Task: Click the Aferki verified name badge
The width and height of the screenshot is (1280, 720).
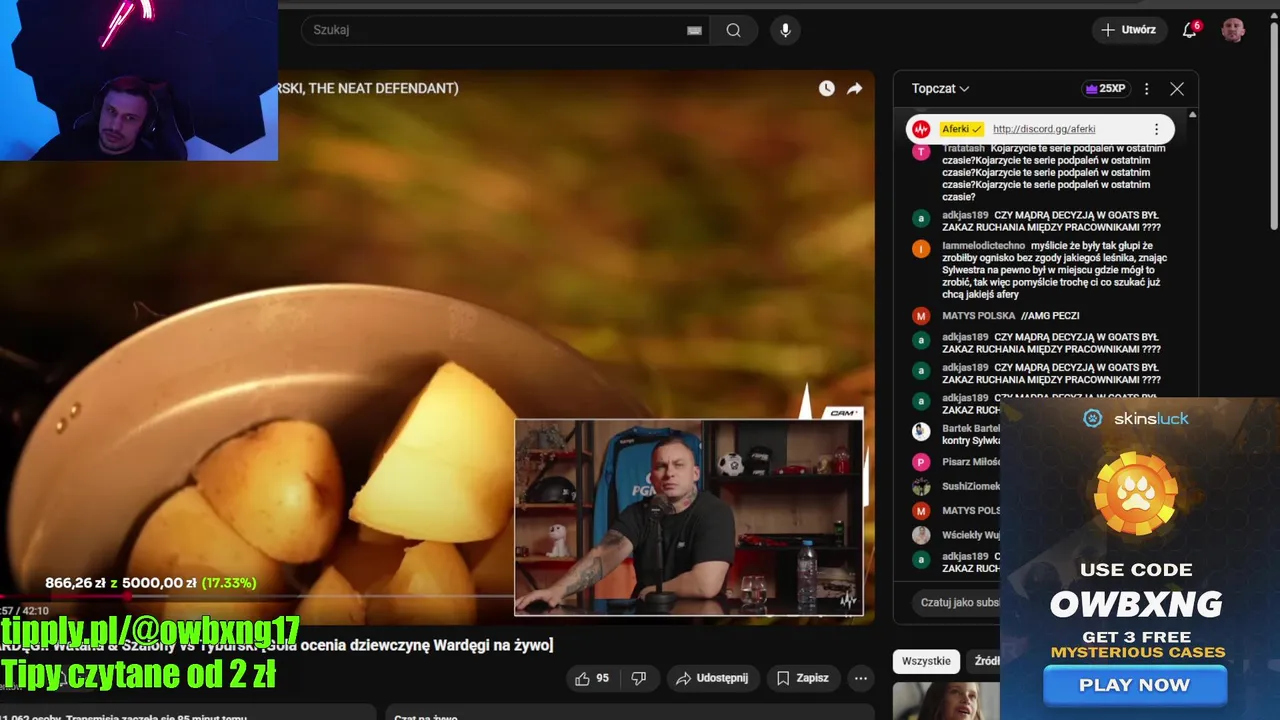Action: tap(961, 129)
